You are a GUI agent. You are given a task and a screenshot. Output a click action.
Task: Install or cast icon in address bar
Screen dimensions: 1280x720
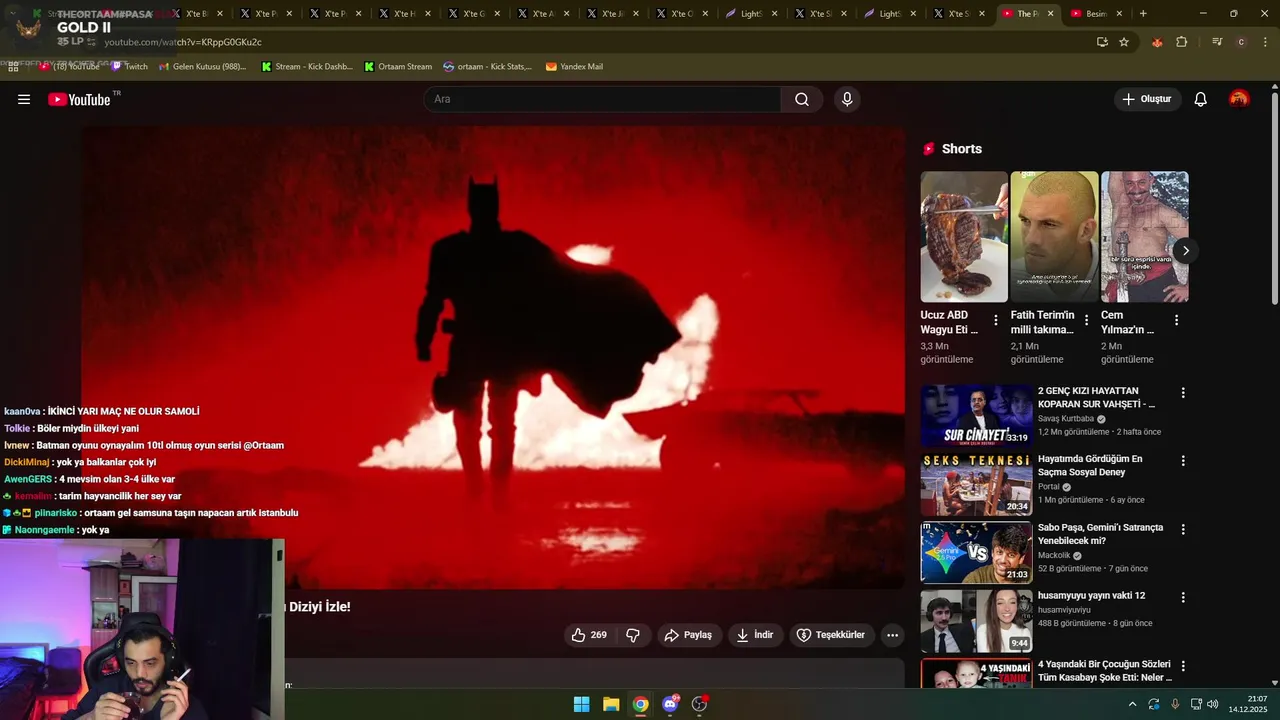[x=1102, y=42]
